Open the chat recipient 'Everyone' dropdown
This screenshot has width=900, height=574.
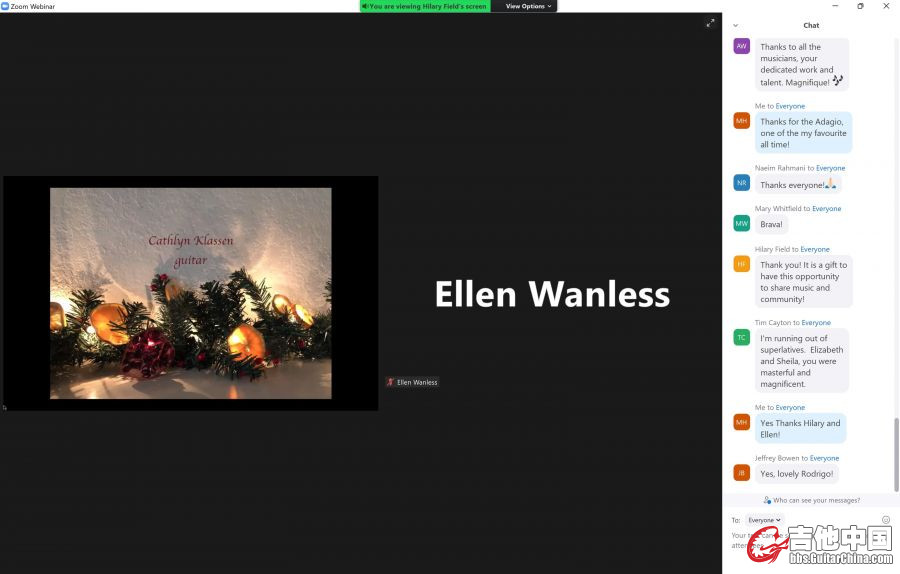765,520
